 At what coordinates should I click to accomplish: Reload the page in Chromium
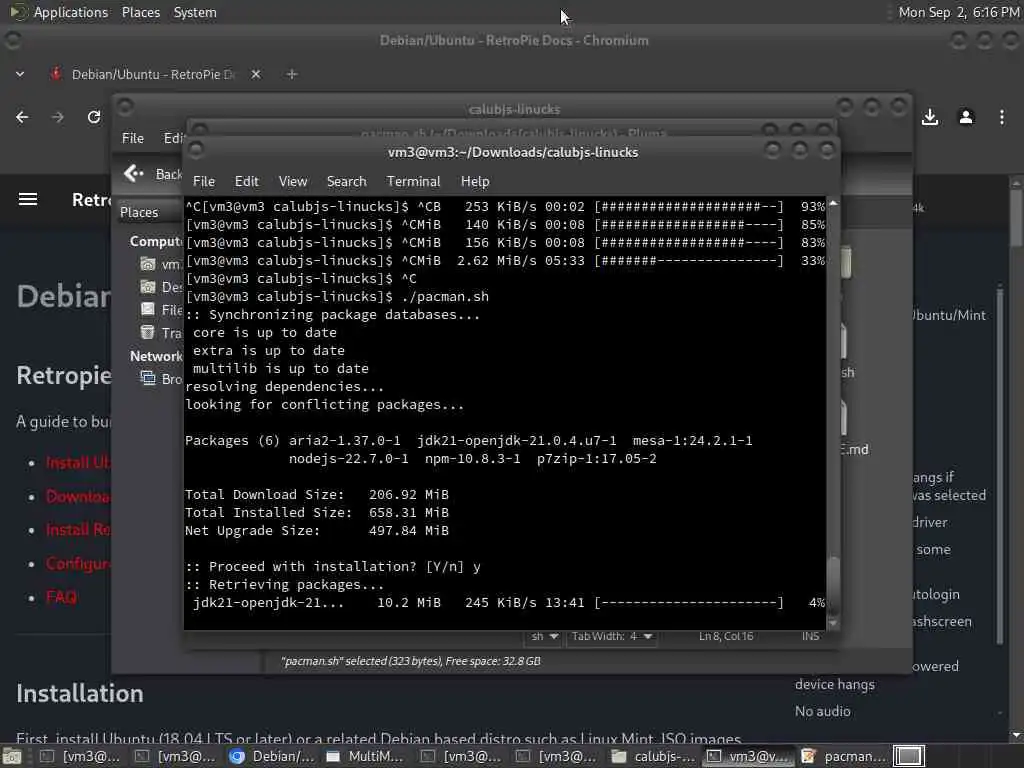(94, 118)
